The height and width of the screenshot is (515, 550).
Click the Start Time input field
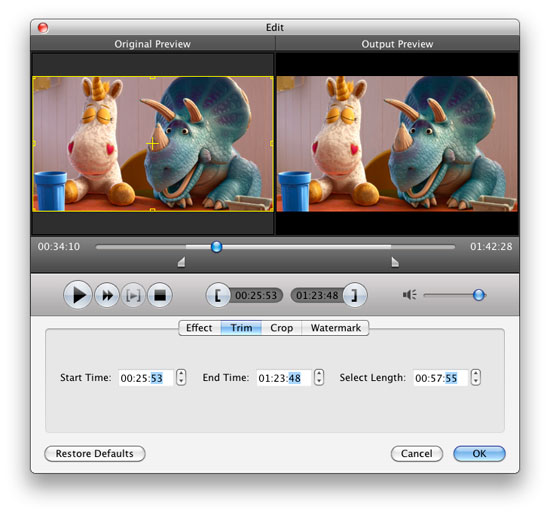[146, 378]
